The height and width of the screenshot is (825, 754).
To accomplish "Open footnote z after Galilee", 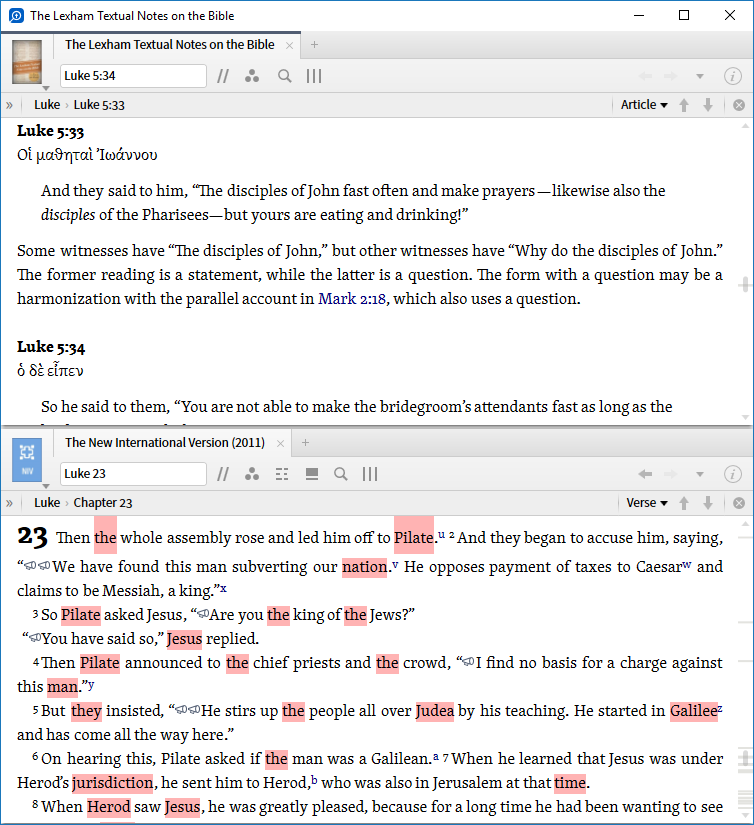I will 720,709.
